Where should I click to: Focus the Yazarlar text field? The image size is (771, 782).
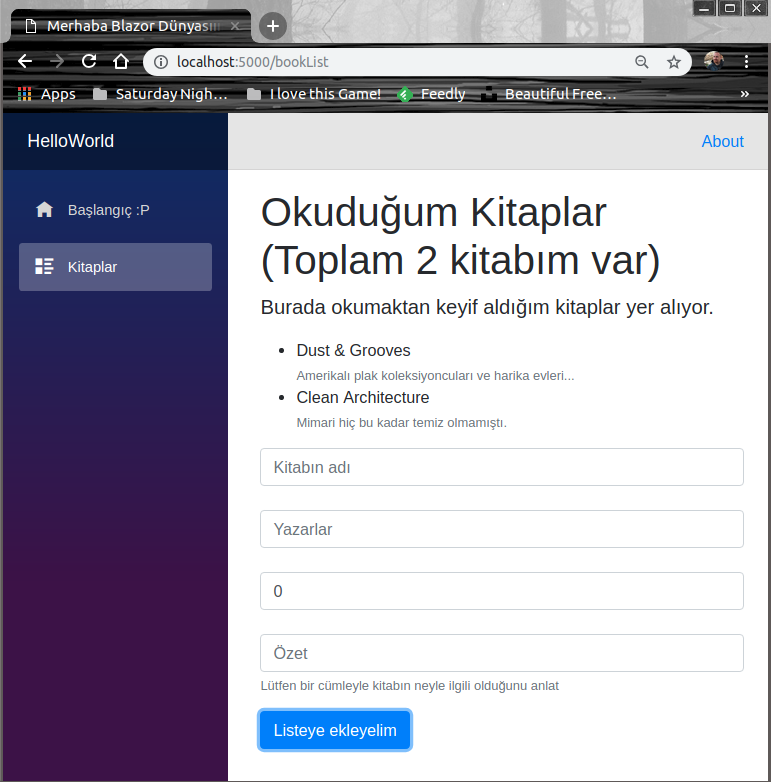(x=501, y=529)
